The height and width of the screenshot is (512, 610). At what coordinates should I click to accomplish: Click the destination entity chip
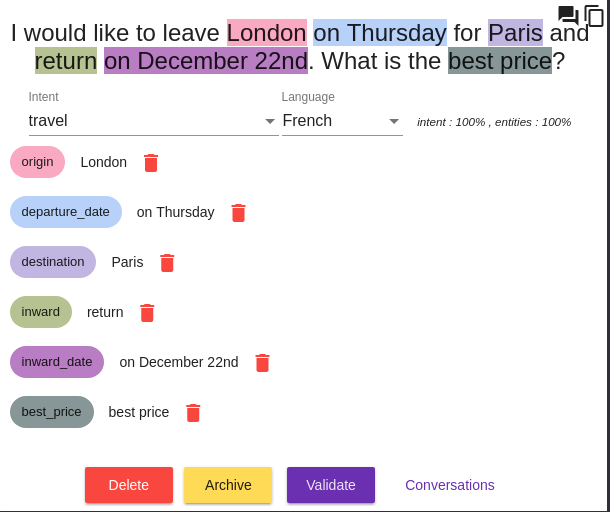pos(53,262)
